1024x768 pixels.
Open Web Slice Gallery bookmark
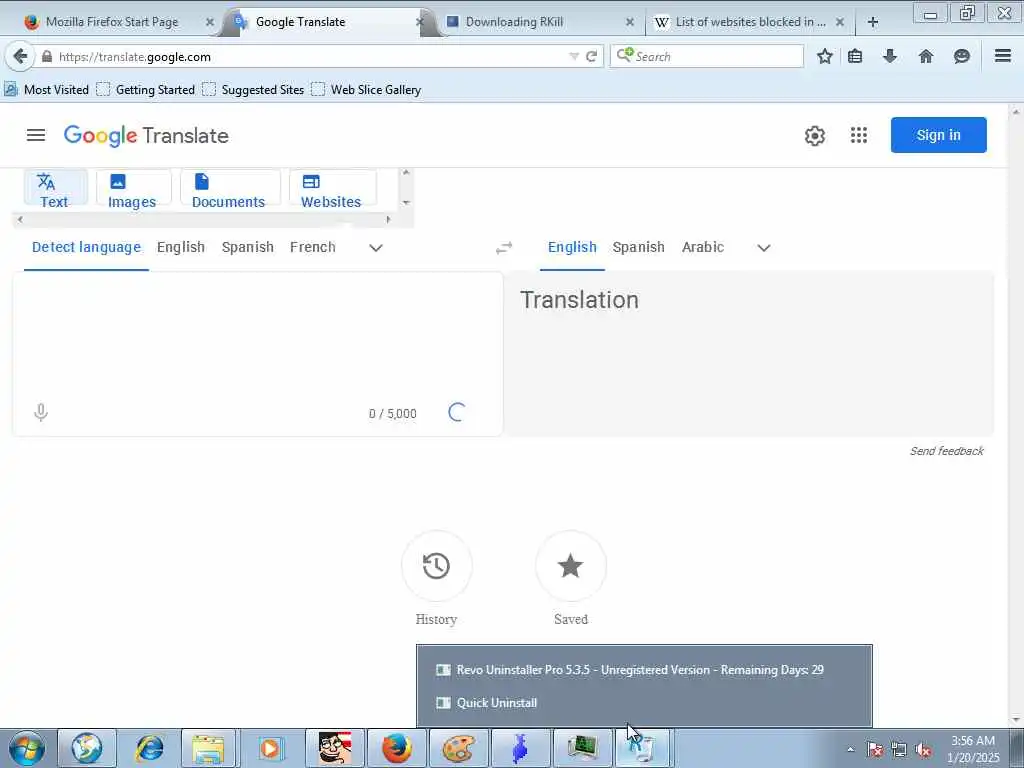tap(366, 89)
